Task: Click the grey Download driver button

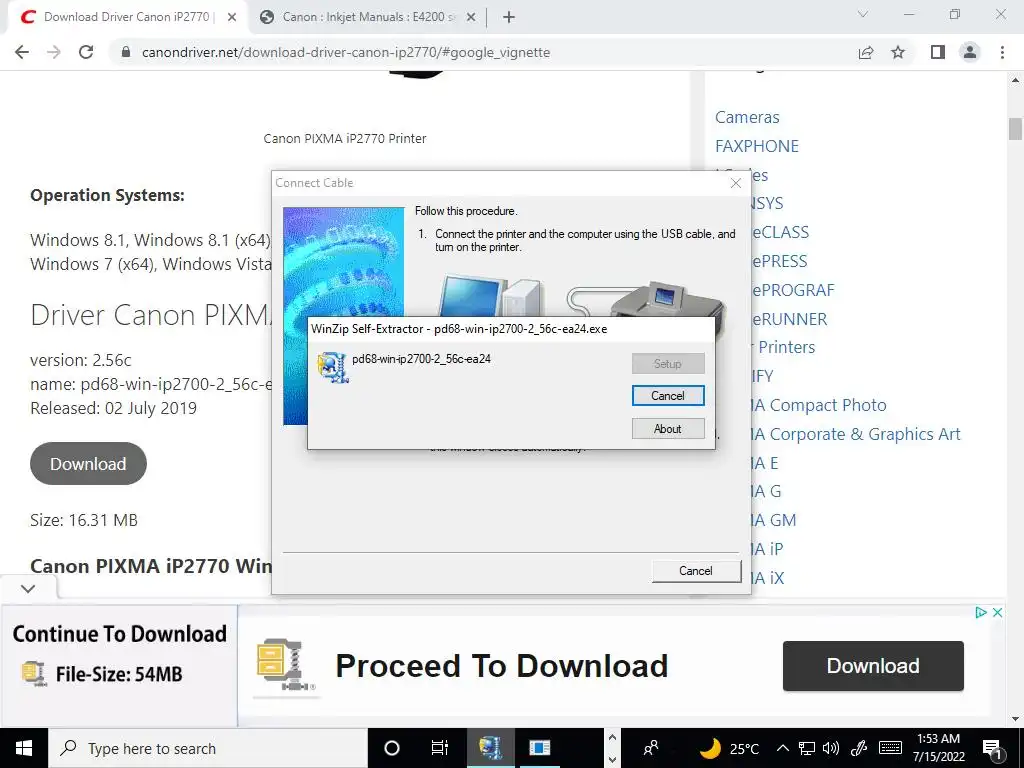Action: pos(88,464)
